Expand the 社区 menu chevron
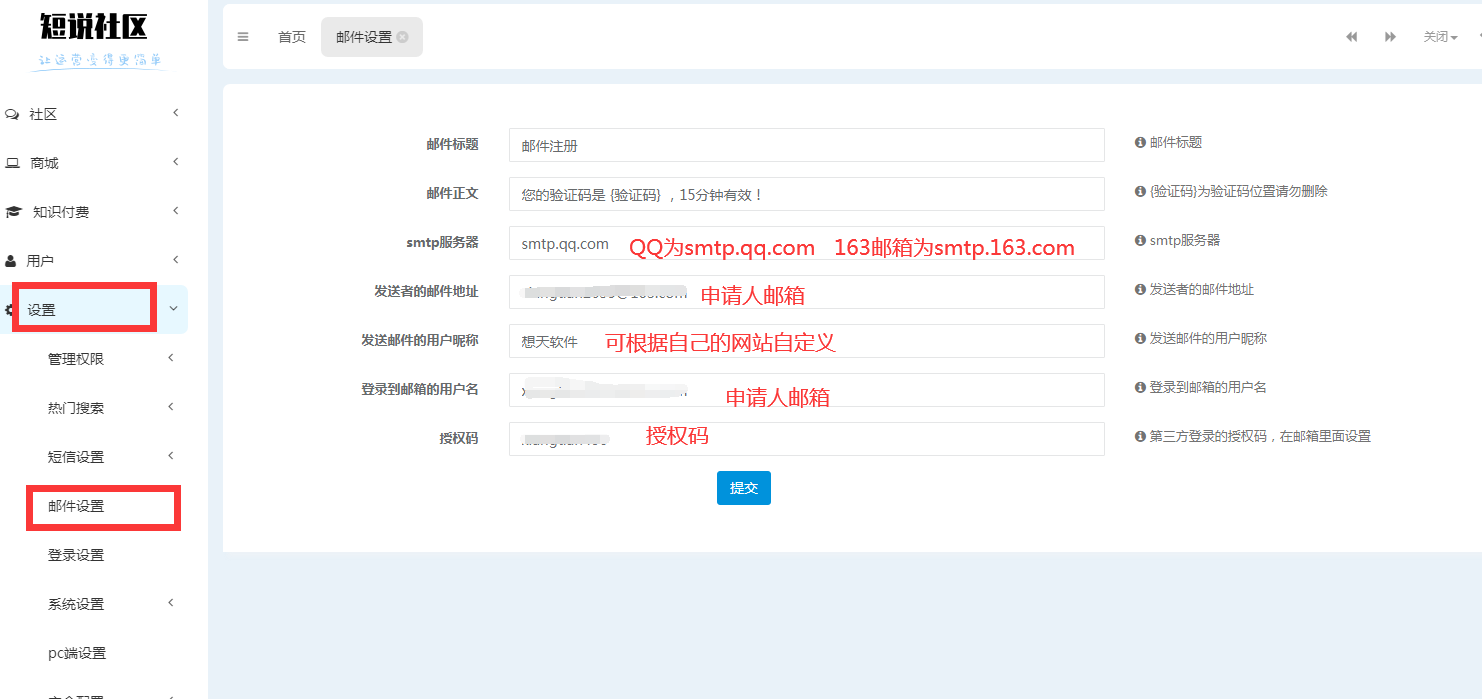The height and width of the screenshot is (699, 1482). [175, 113]
